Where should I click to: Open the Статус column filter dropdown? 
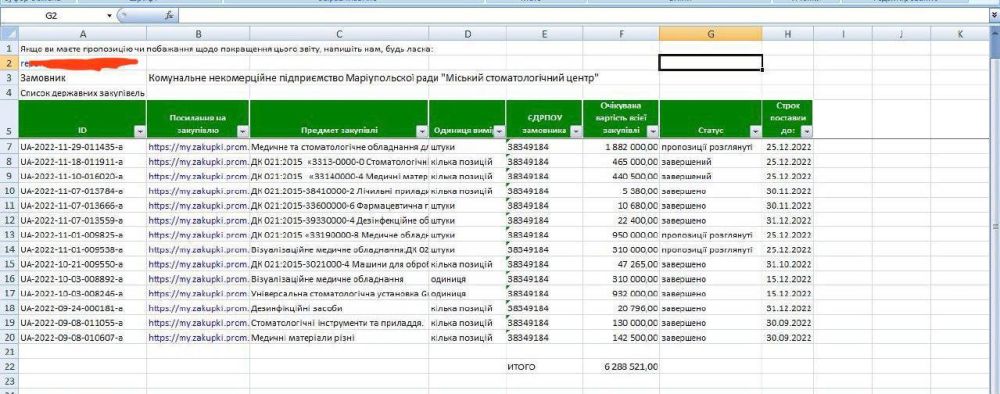(x=756, y=131)
